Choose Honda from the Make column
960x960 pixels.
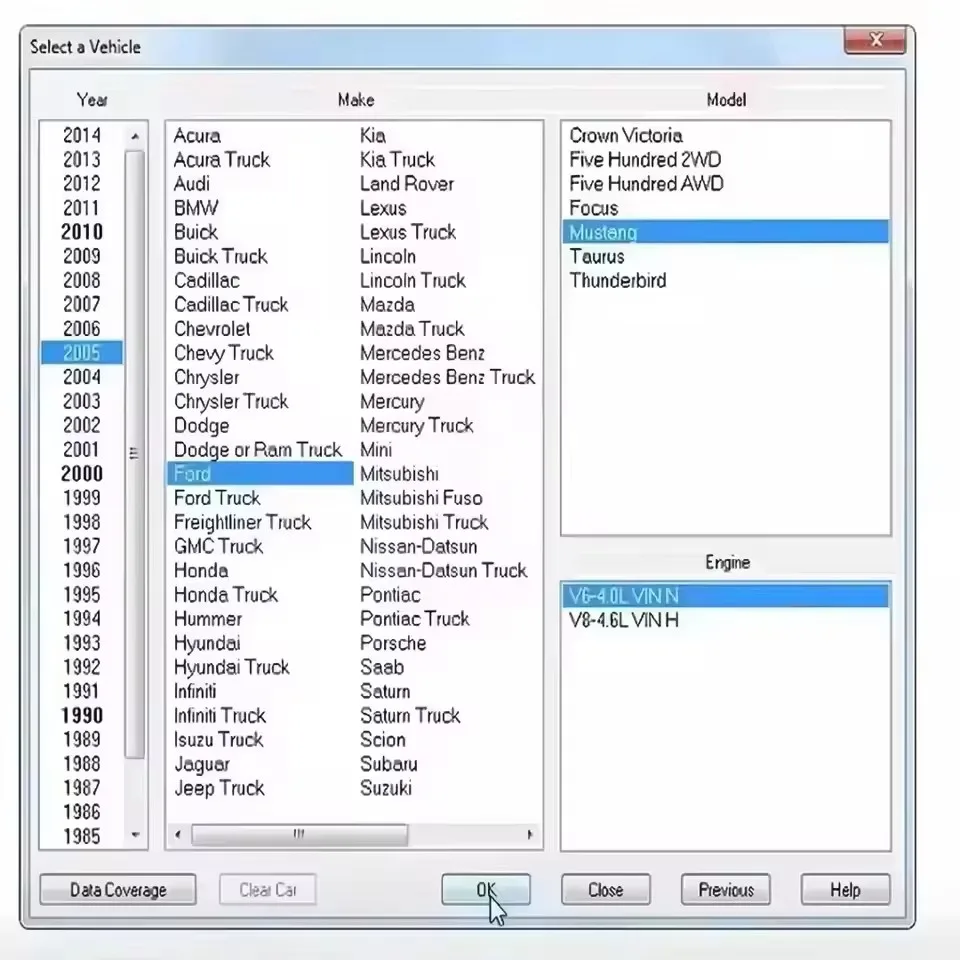pyautogui.click(x=200, y=570)
